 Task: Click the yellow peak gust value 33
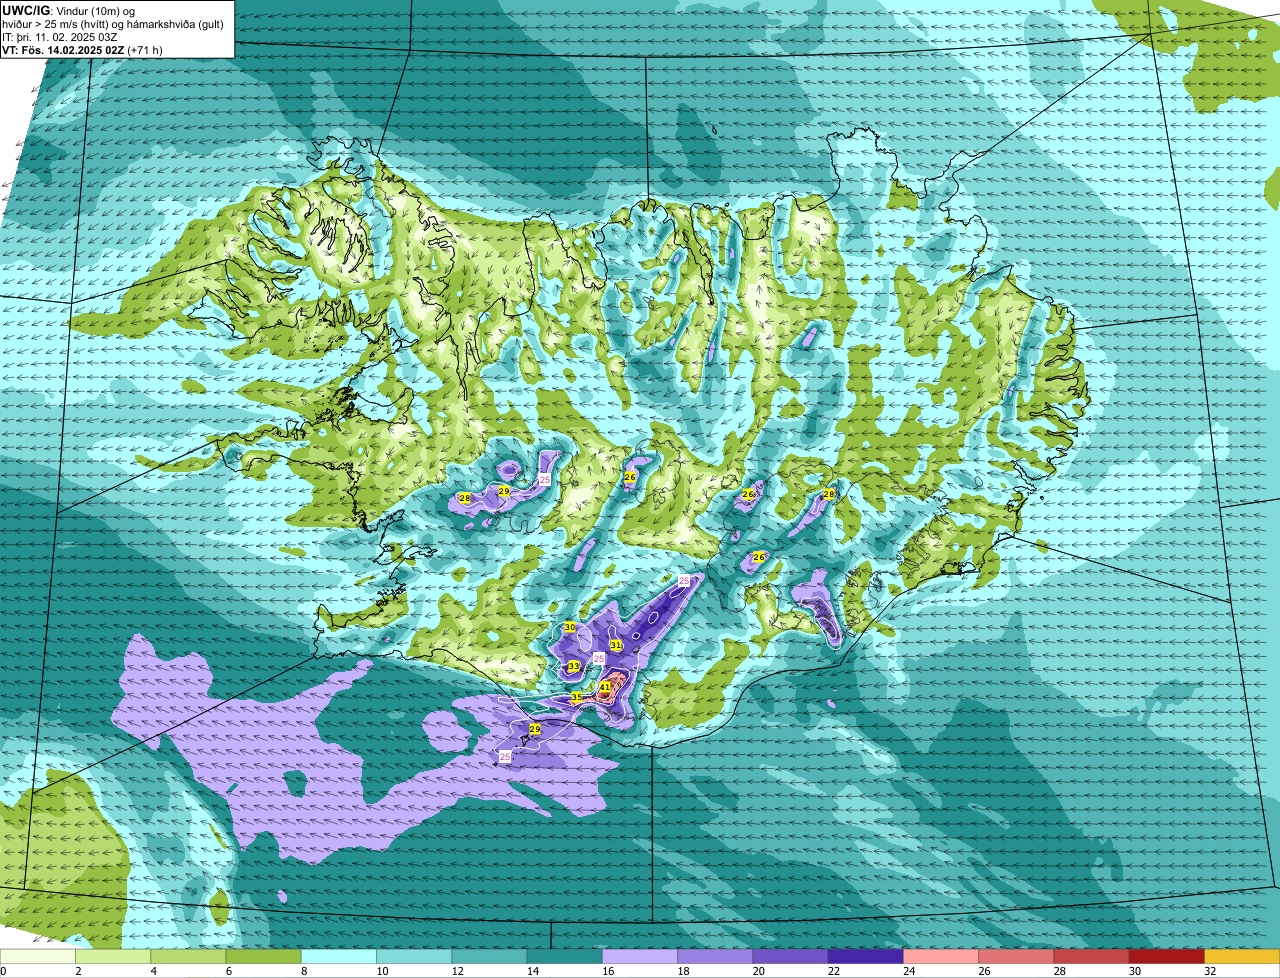[x=573, y=666]
